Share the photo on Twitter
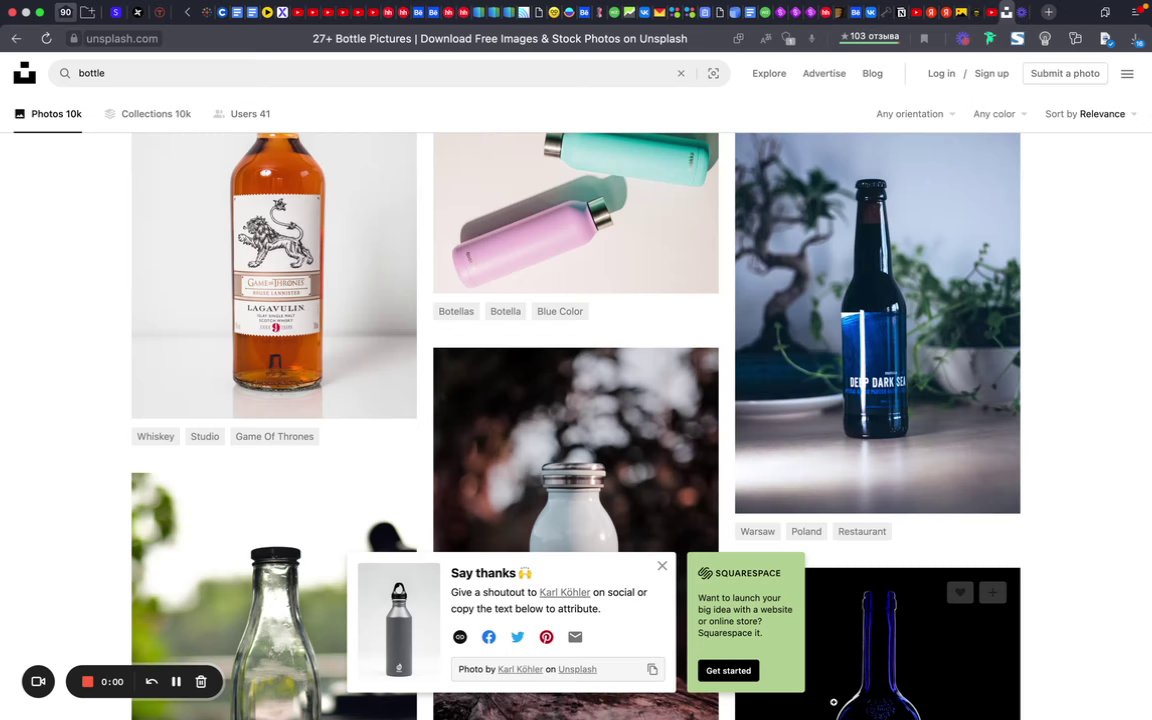Screen dimensions: 1152x720 517,637
